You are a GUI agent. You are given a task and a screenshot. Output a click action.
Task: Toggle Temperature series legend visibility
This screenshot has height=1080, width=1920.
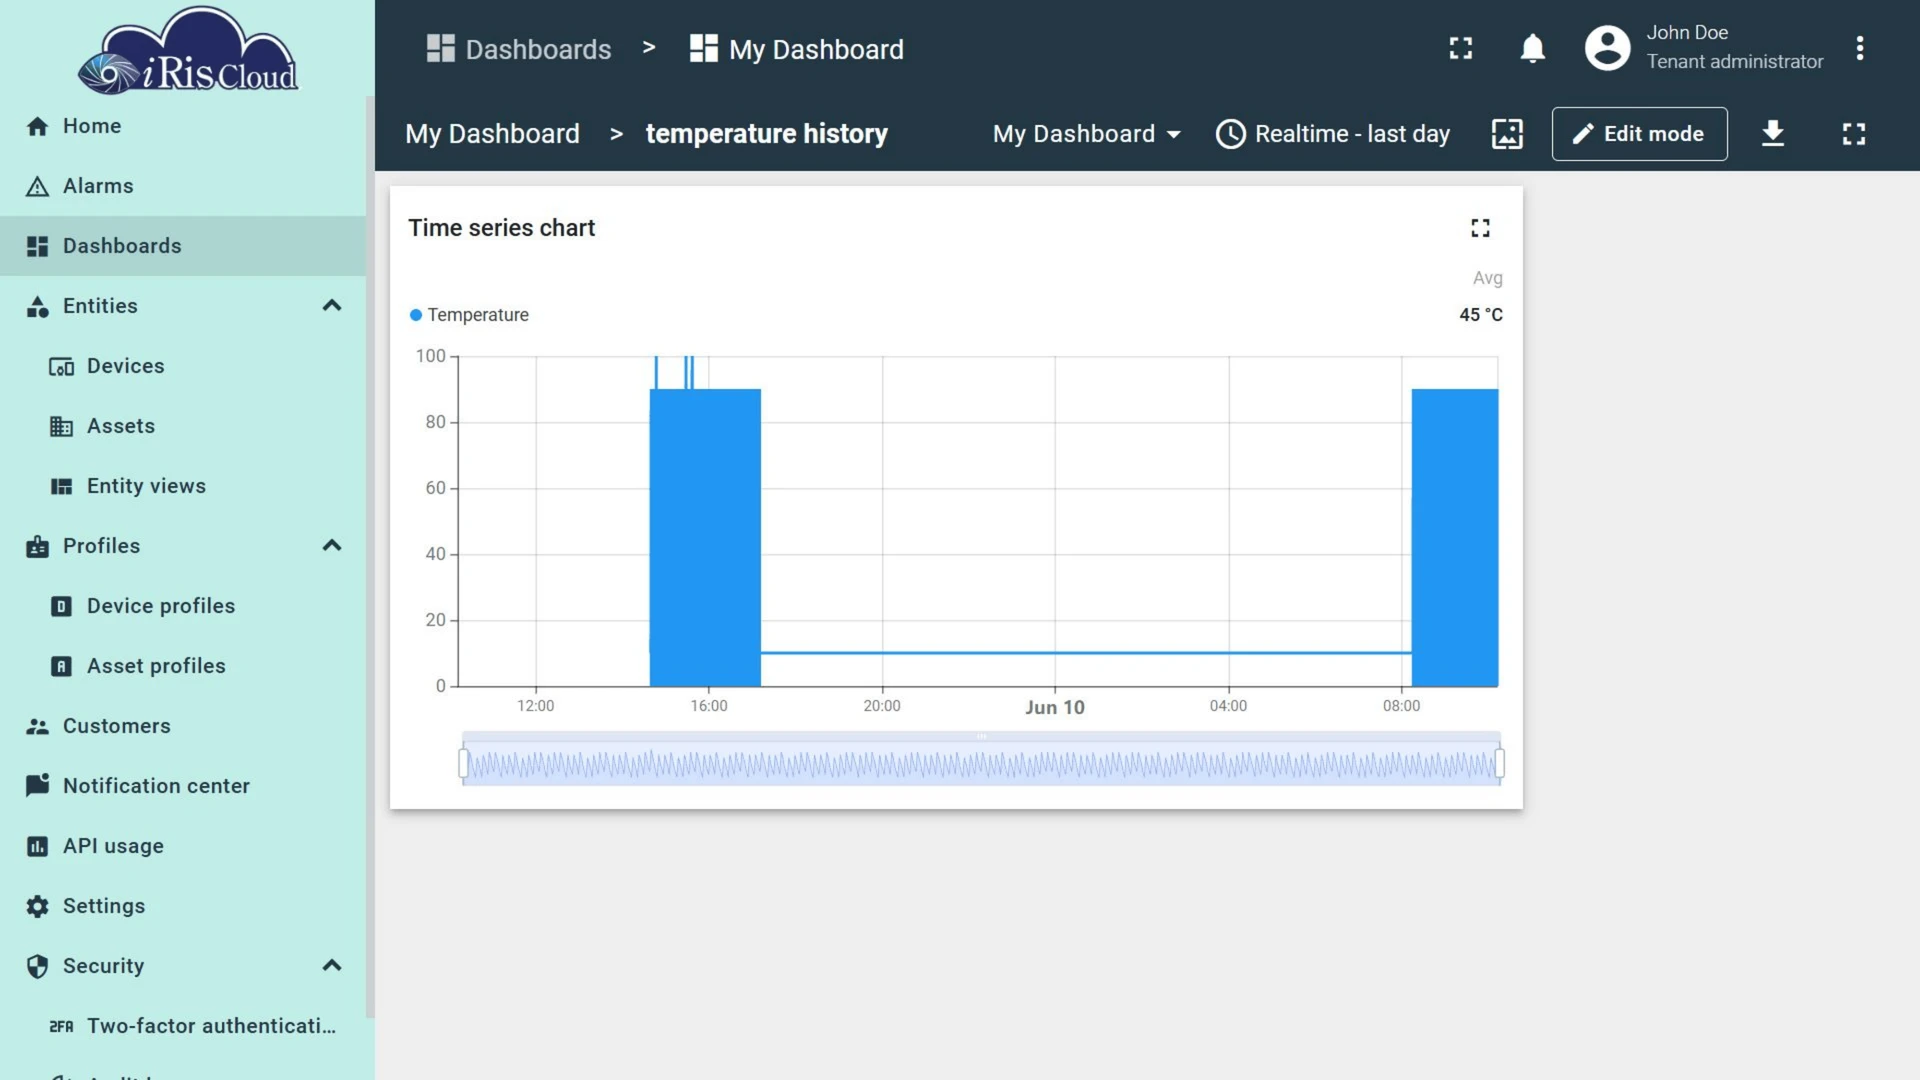[469, 314]
